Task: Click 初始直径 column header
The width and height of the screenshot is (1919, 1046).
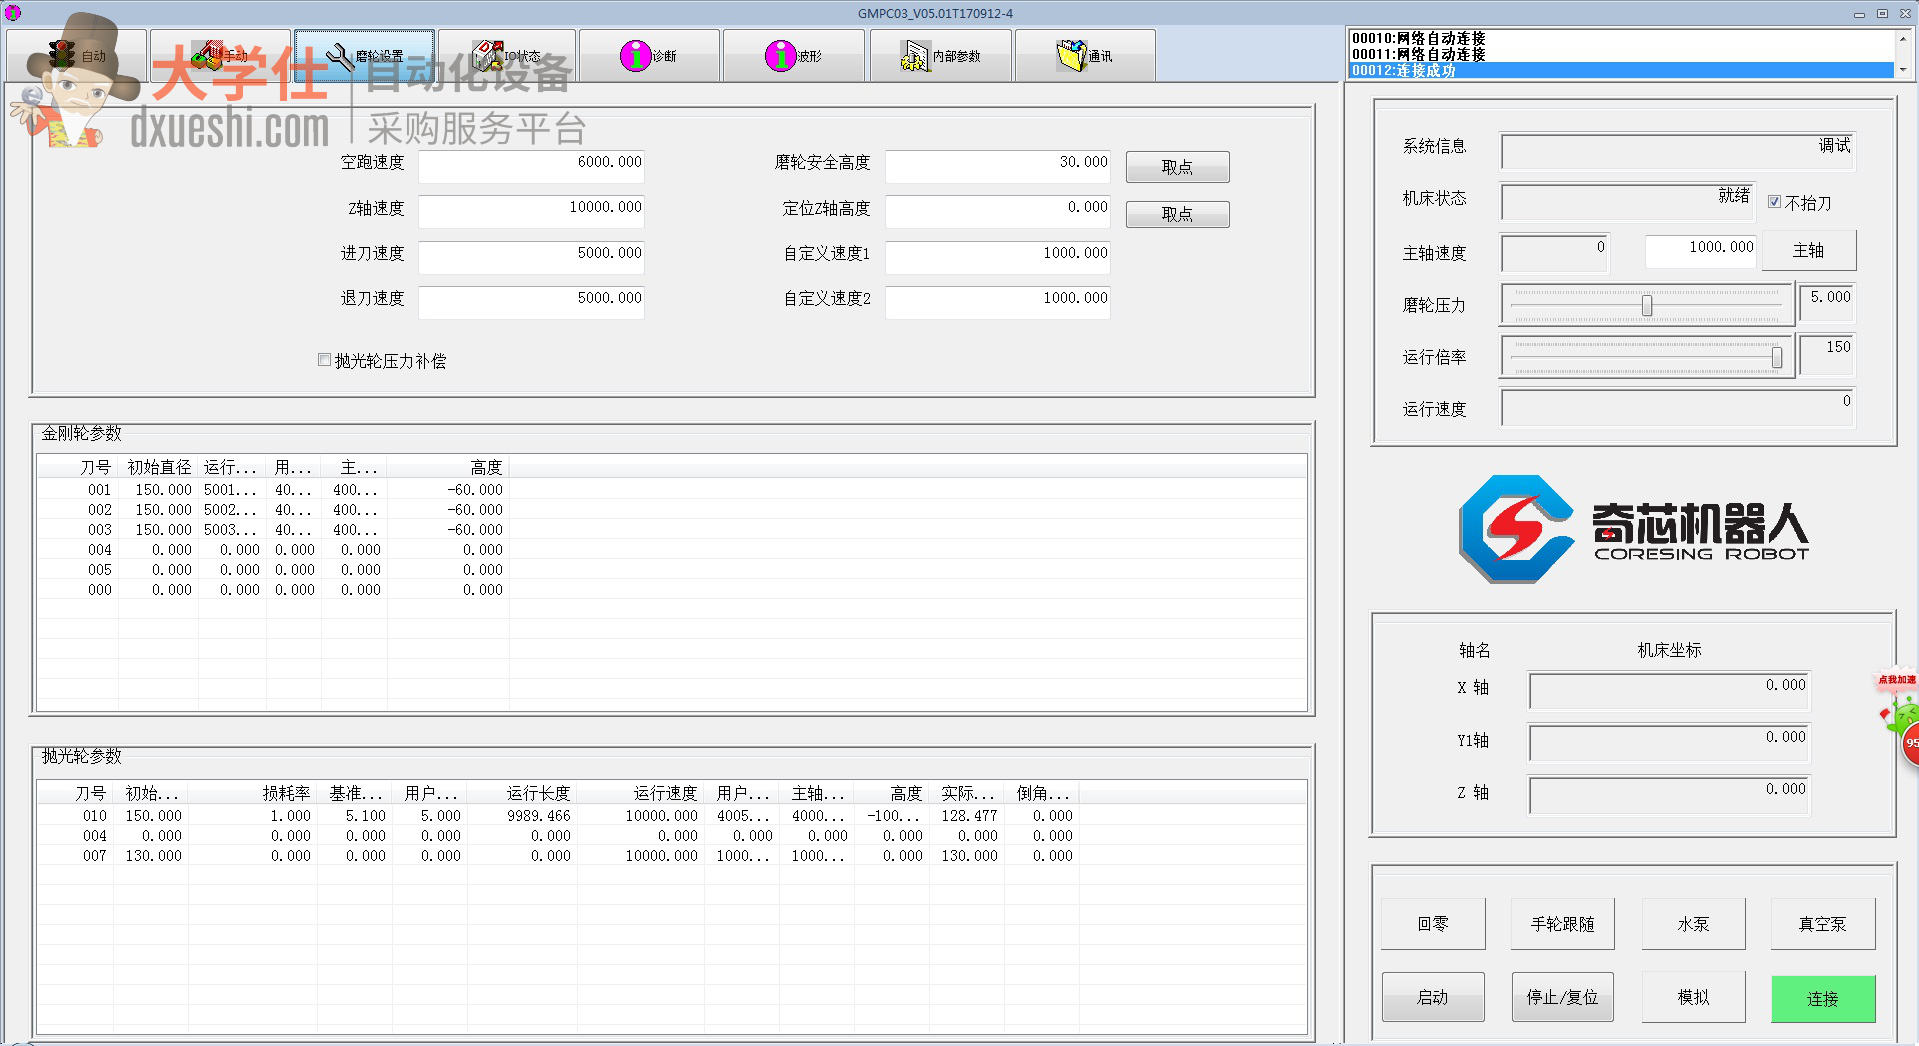Action: coord(158,467)
